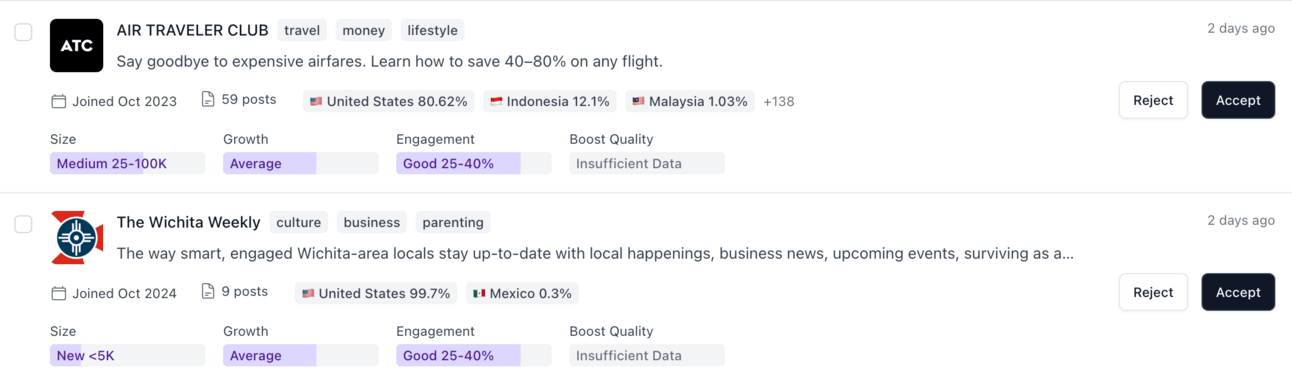Click calendar icon beside Joined Oct 2023

59,101
